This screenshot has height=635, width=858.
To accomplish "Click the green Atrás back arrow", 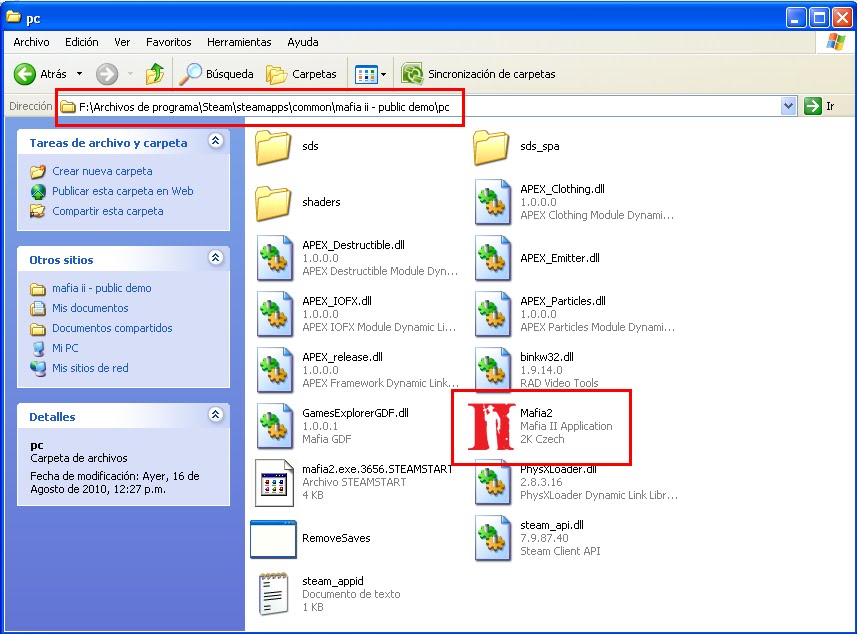I will tap(25, 74).
